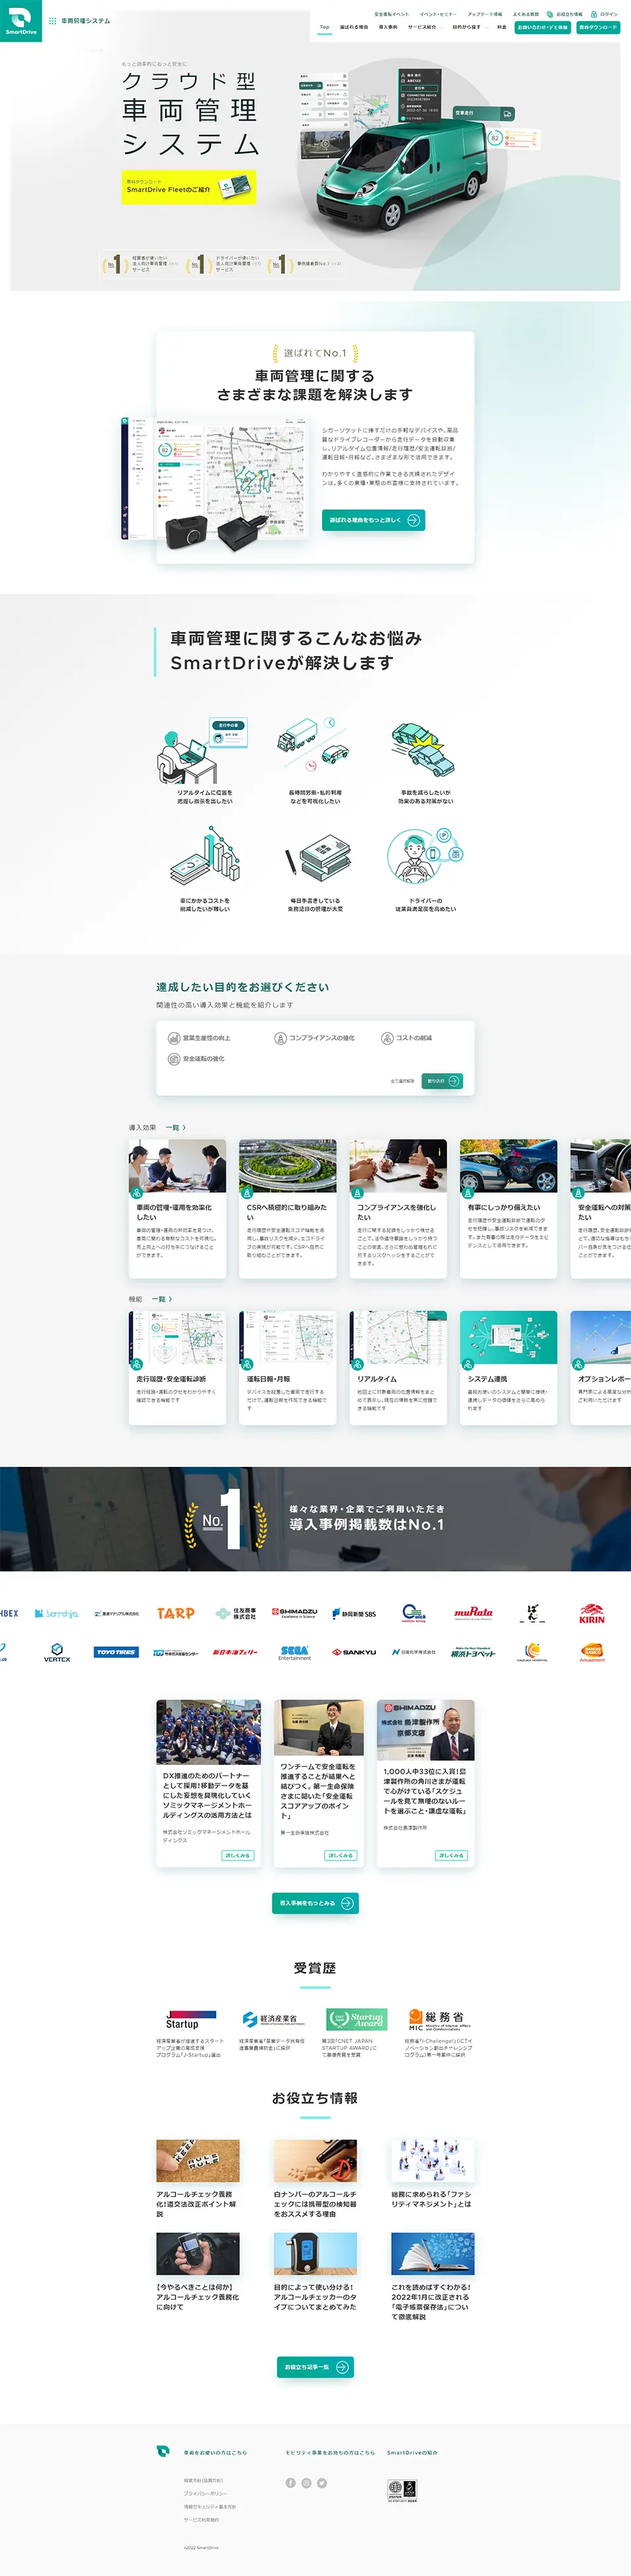Click the 経済産業省 award logo
Image resolution: width=631 pixels, height=2576 pixels.
273,2020
